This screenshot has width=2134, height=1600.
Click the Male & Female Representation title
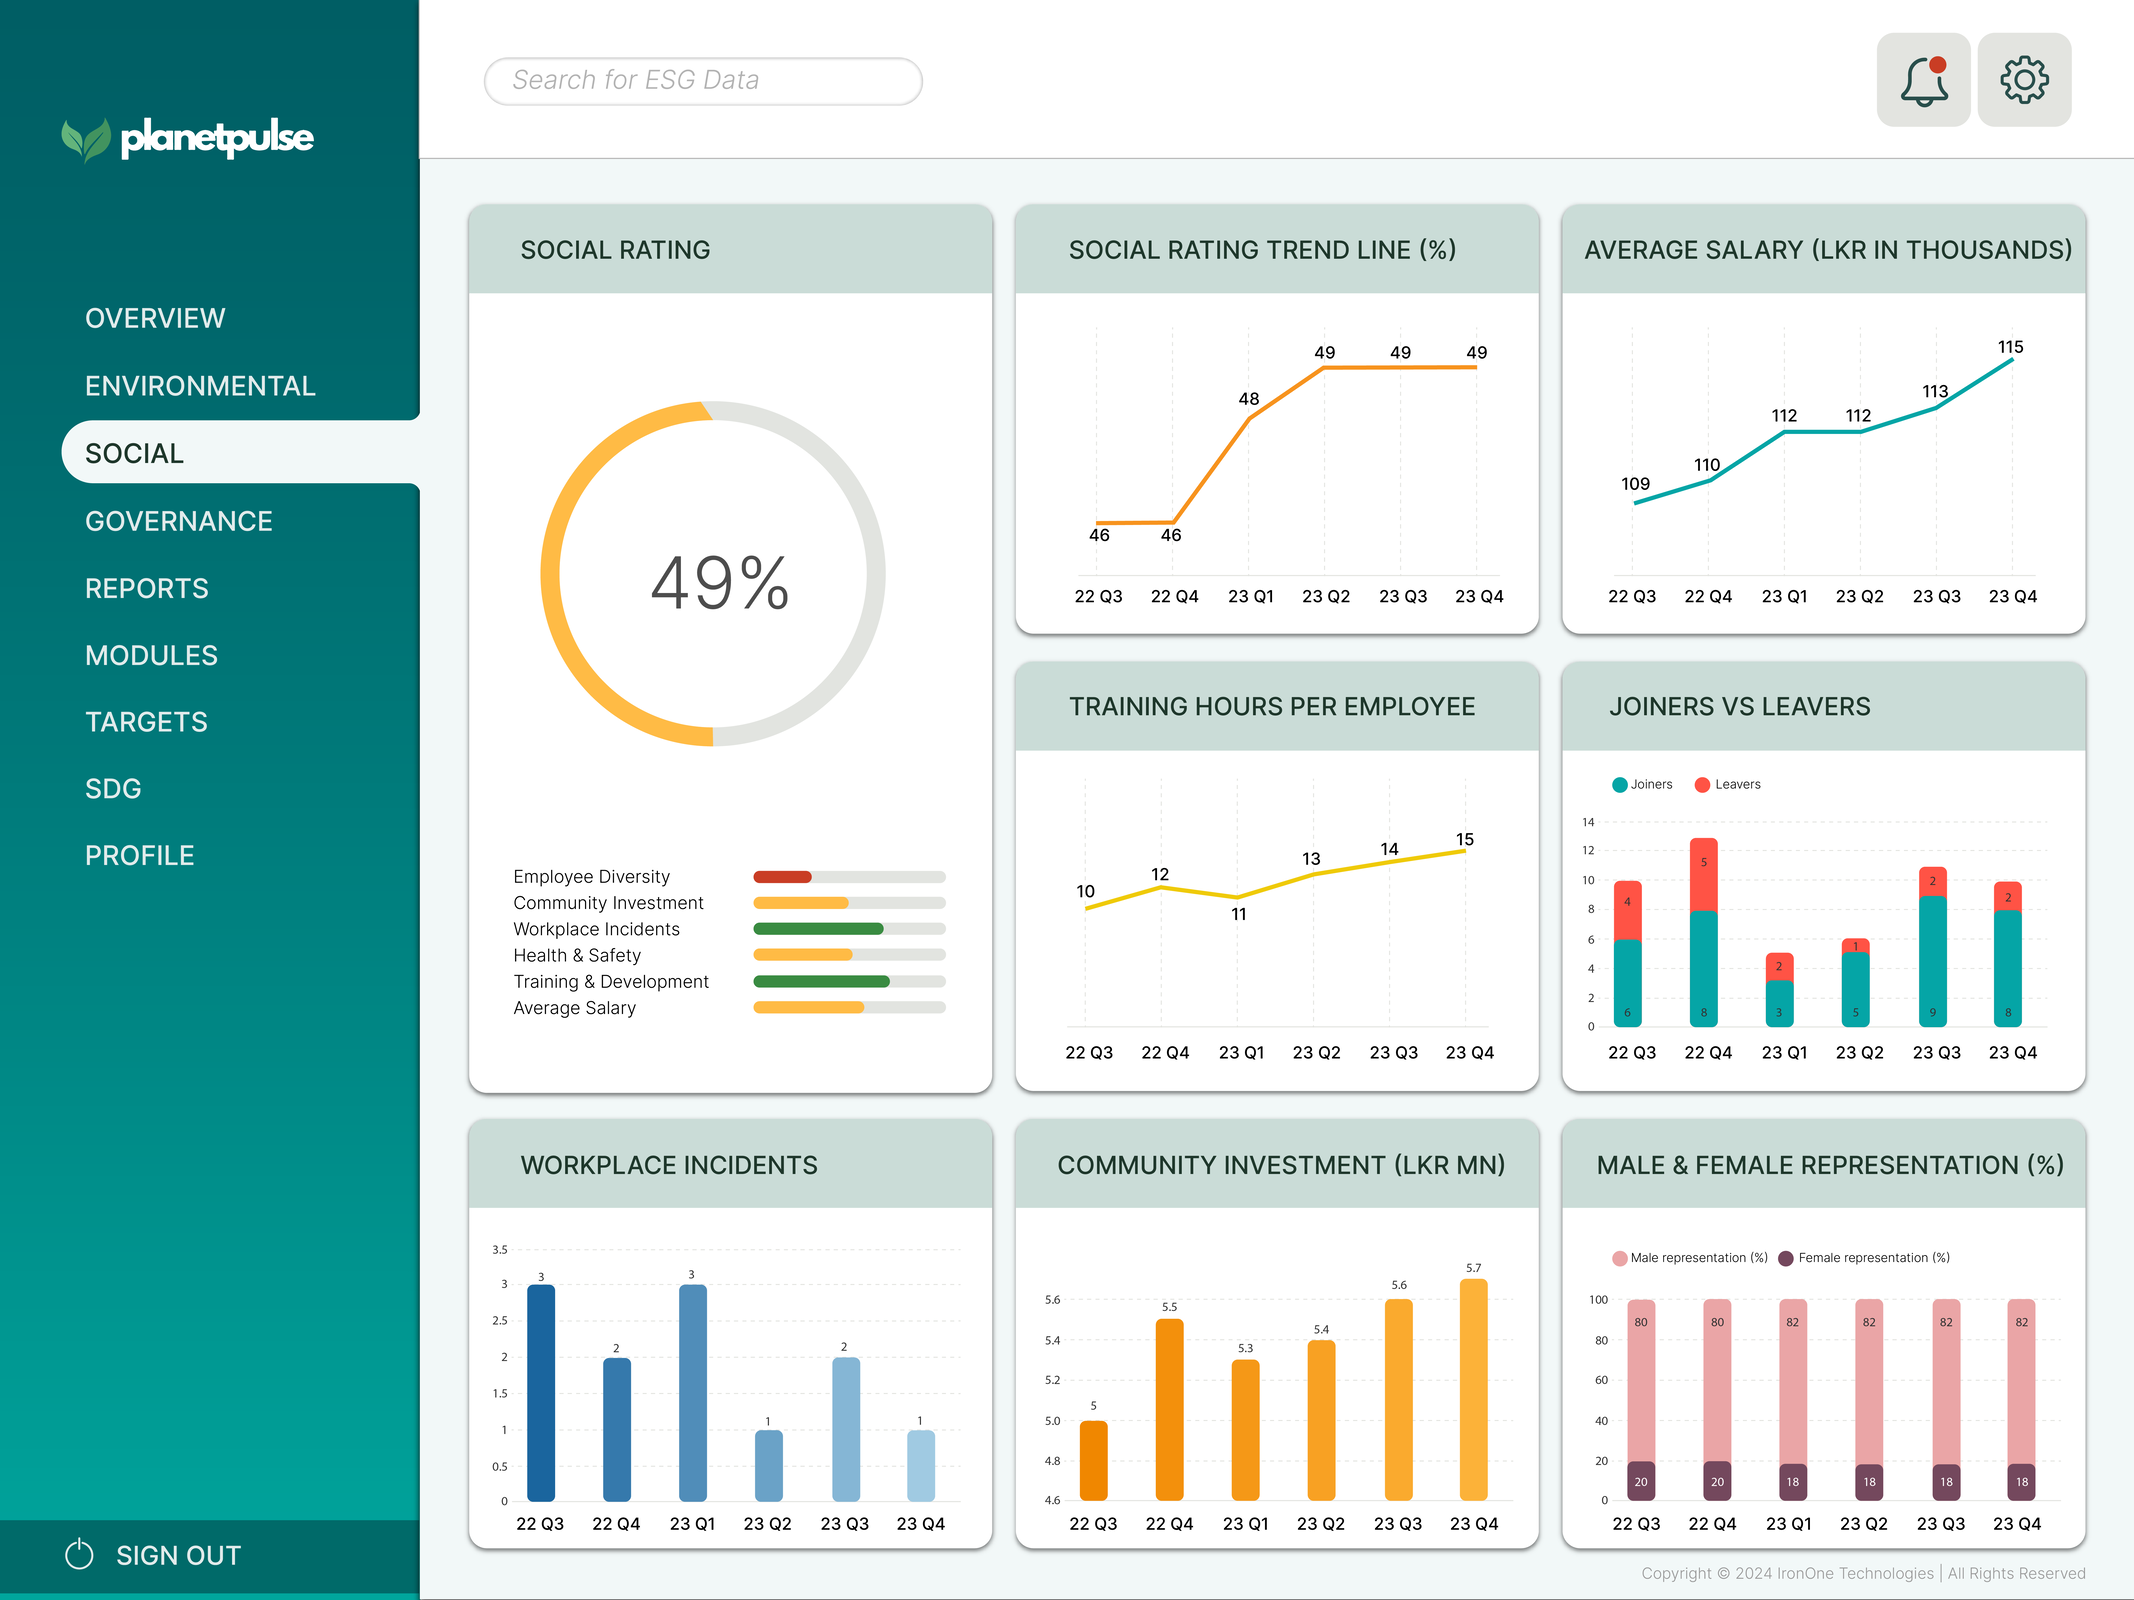(x=1830, y=1165)
